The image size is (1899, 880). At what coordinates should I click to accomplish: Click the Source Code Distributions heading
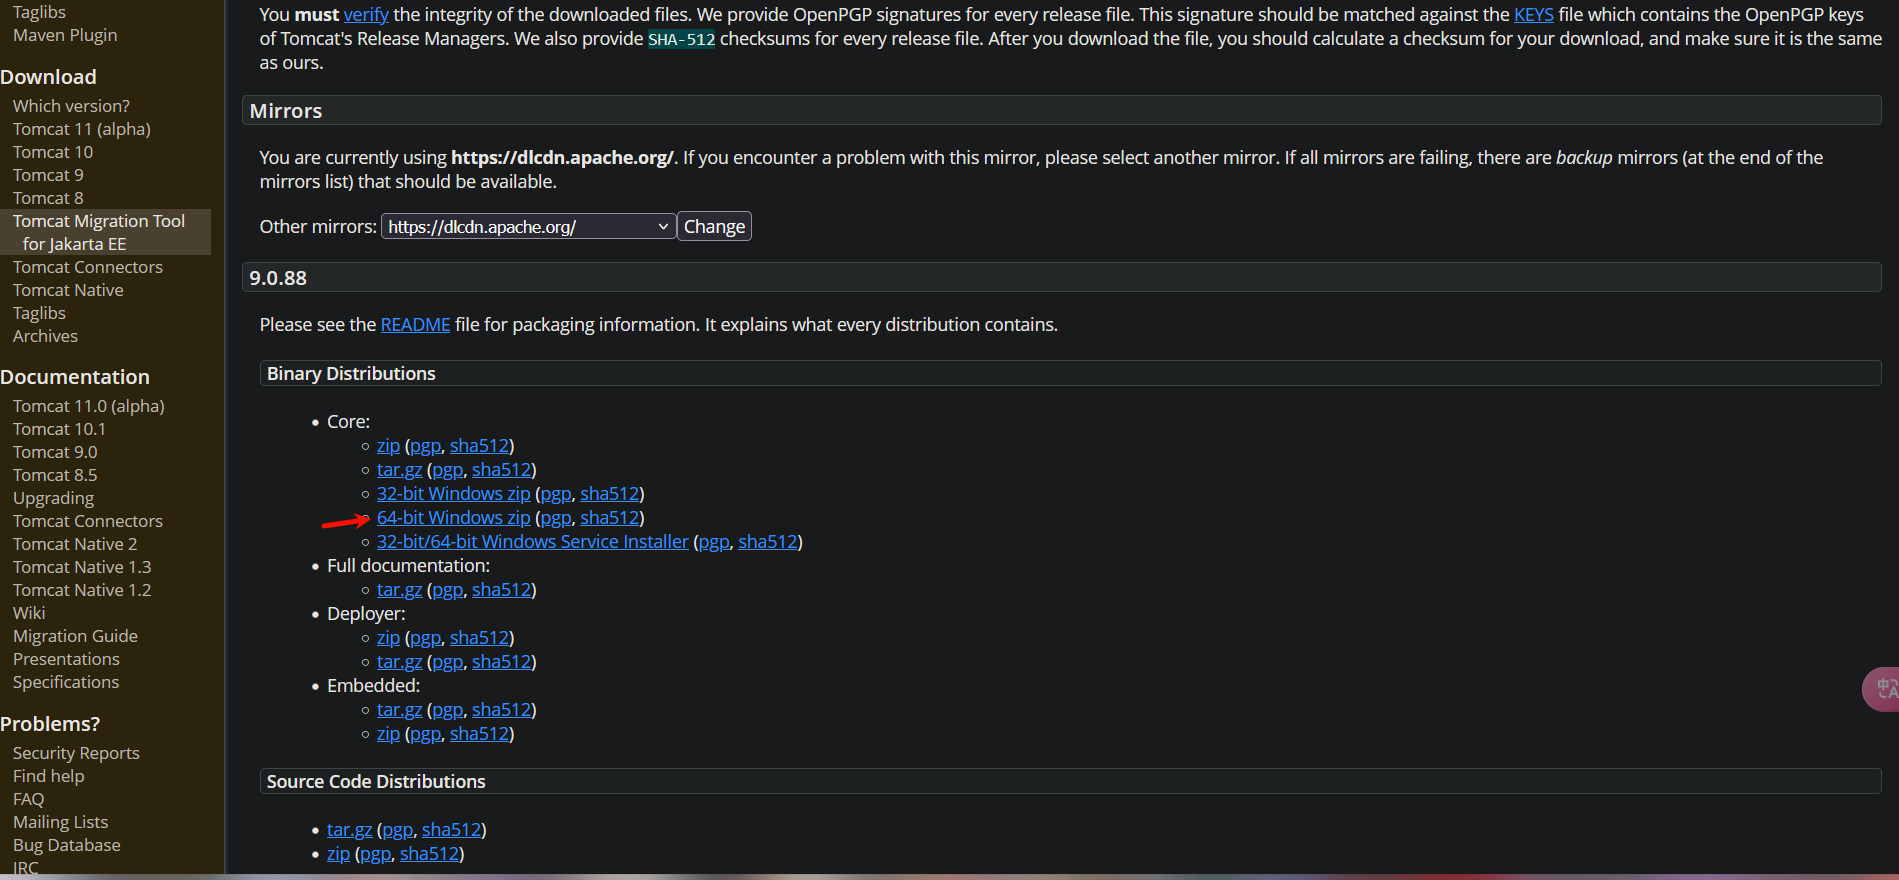(376, 781)
